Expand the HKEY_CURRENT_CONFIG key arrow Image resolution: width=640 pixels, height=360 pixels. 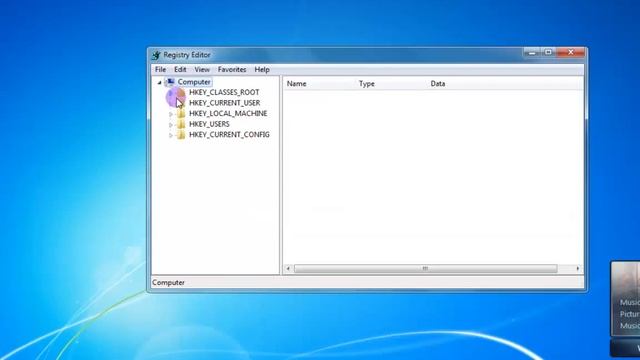[x=171, y=135]
